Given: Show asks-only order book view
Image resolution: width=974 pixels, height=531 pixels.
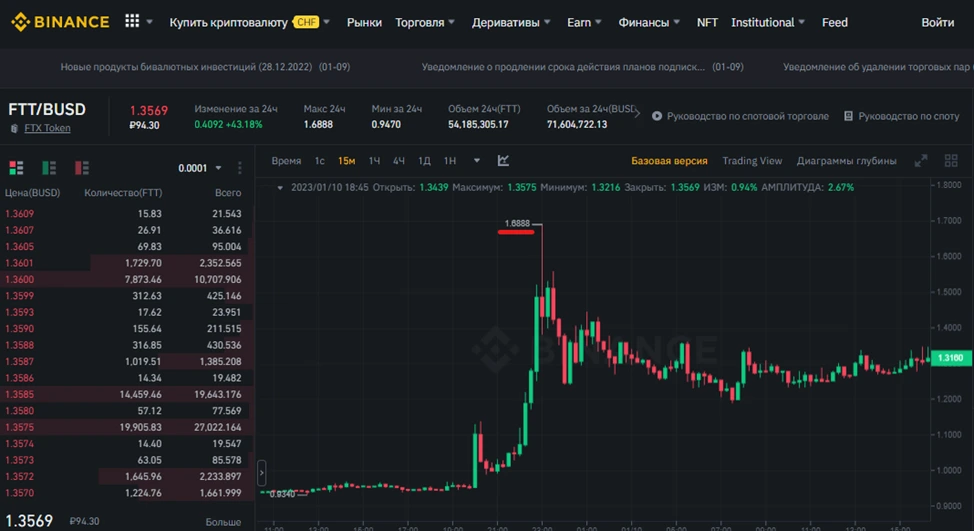Looking at the screenshot, I should (x=81, y=168).
